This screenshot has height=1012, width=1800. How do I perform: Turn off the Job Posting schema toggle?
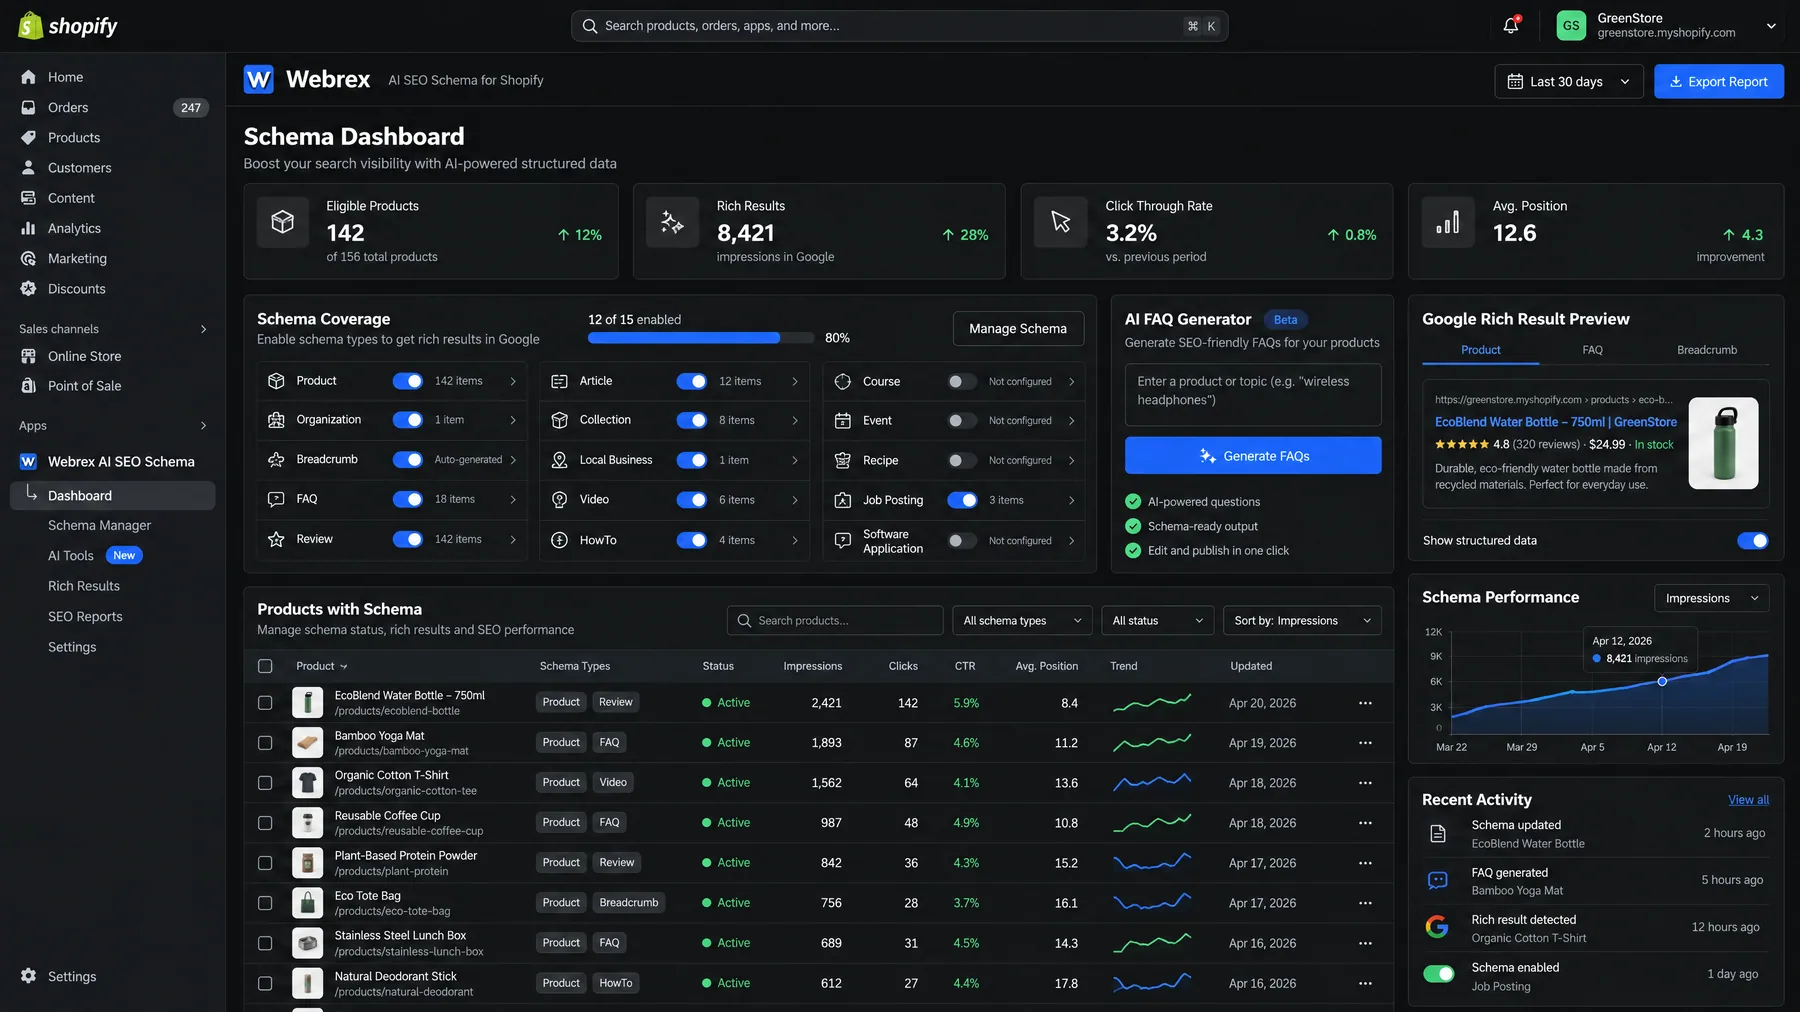tap(962, 500)
